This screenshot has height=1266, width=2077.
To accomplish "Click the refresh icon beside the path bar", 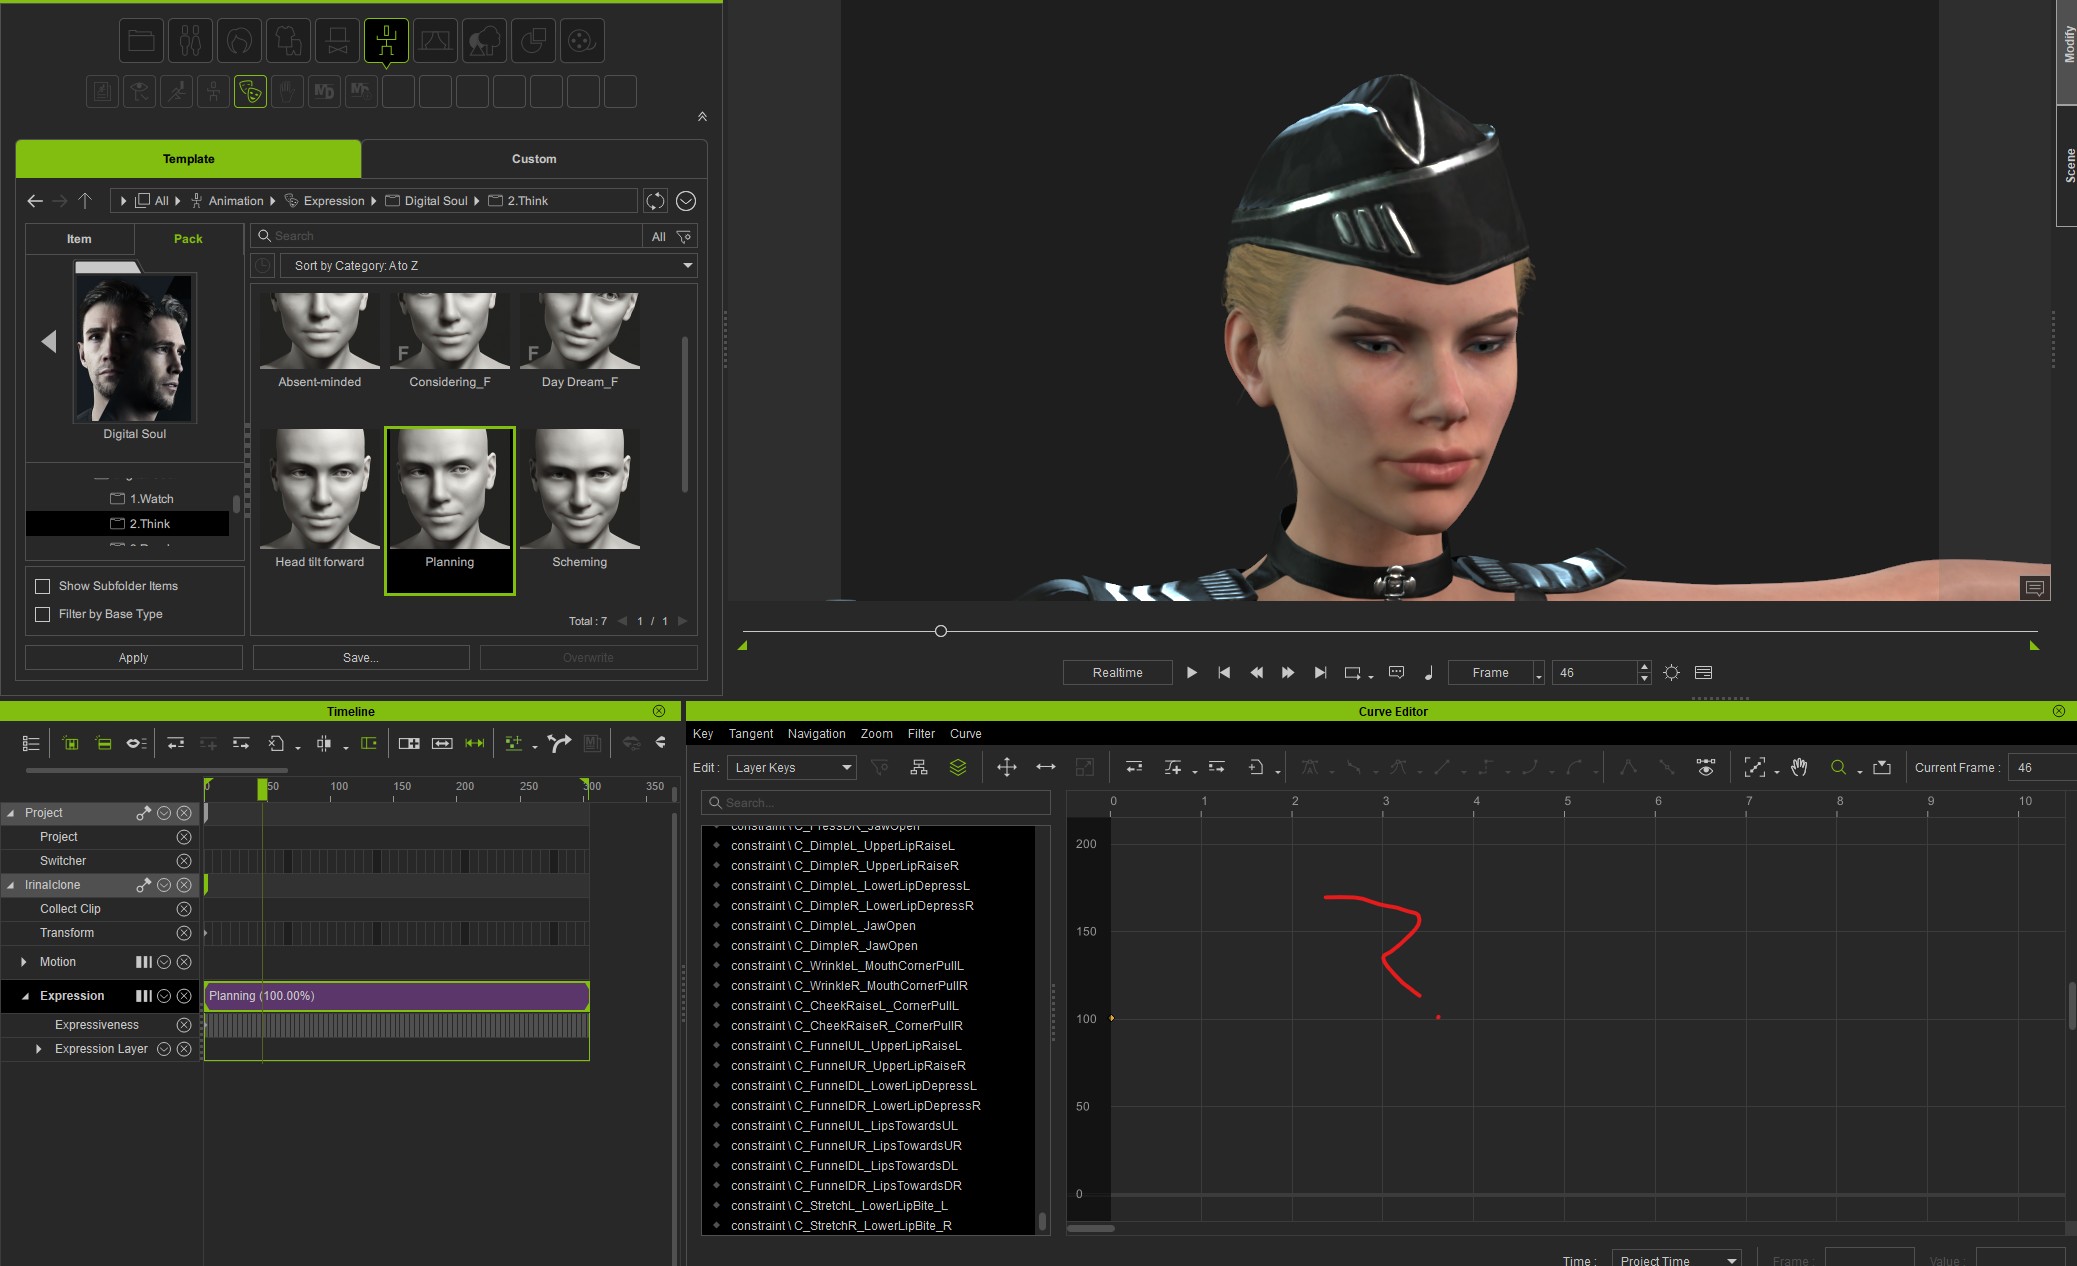I will click(655, 201).
